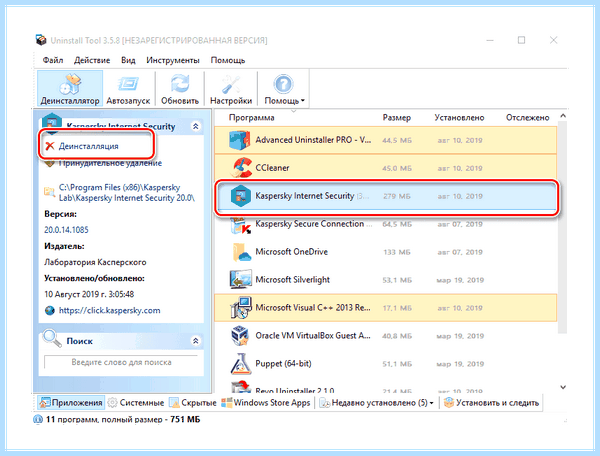Open the Недавно установлено (5) dropdown
This screenshot has width=600, height=456.
pos(377,402)
